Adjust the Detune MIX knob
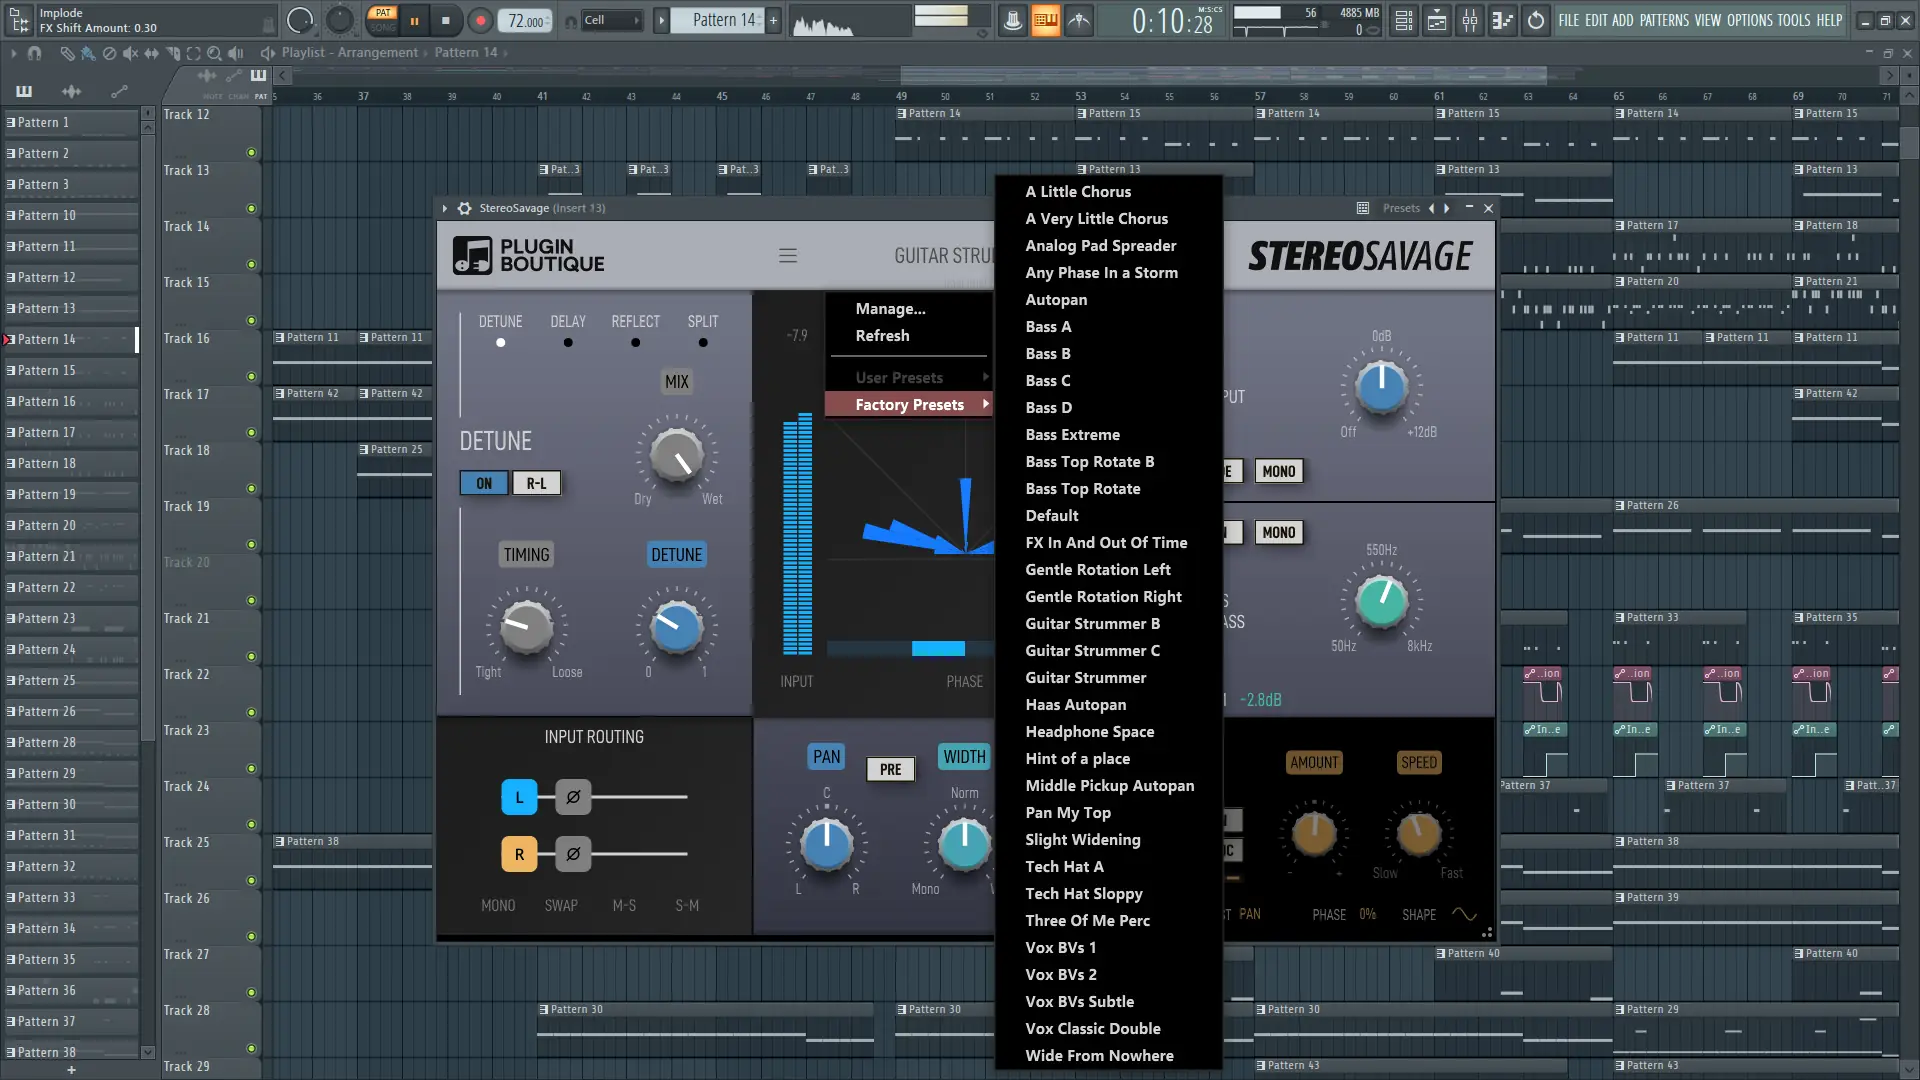This screenshot has height=1080, width=1920. click(677, 456)
